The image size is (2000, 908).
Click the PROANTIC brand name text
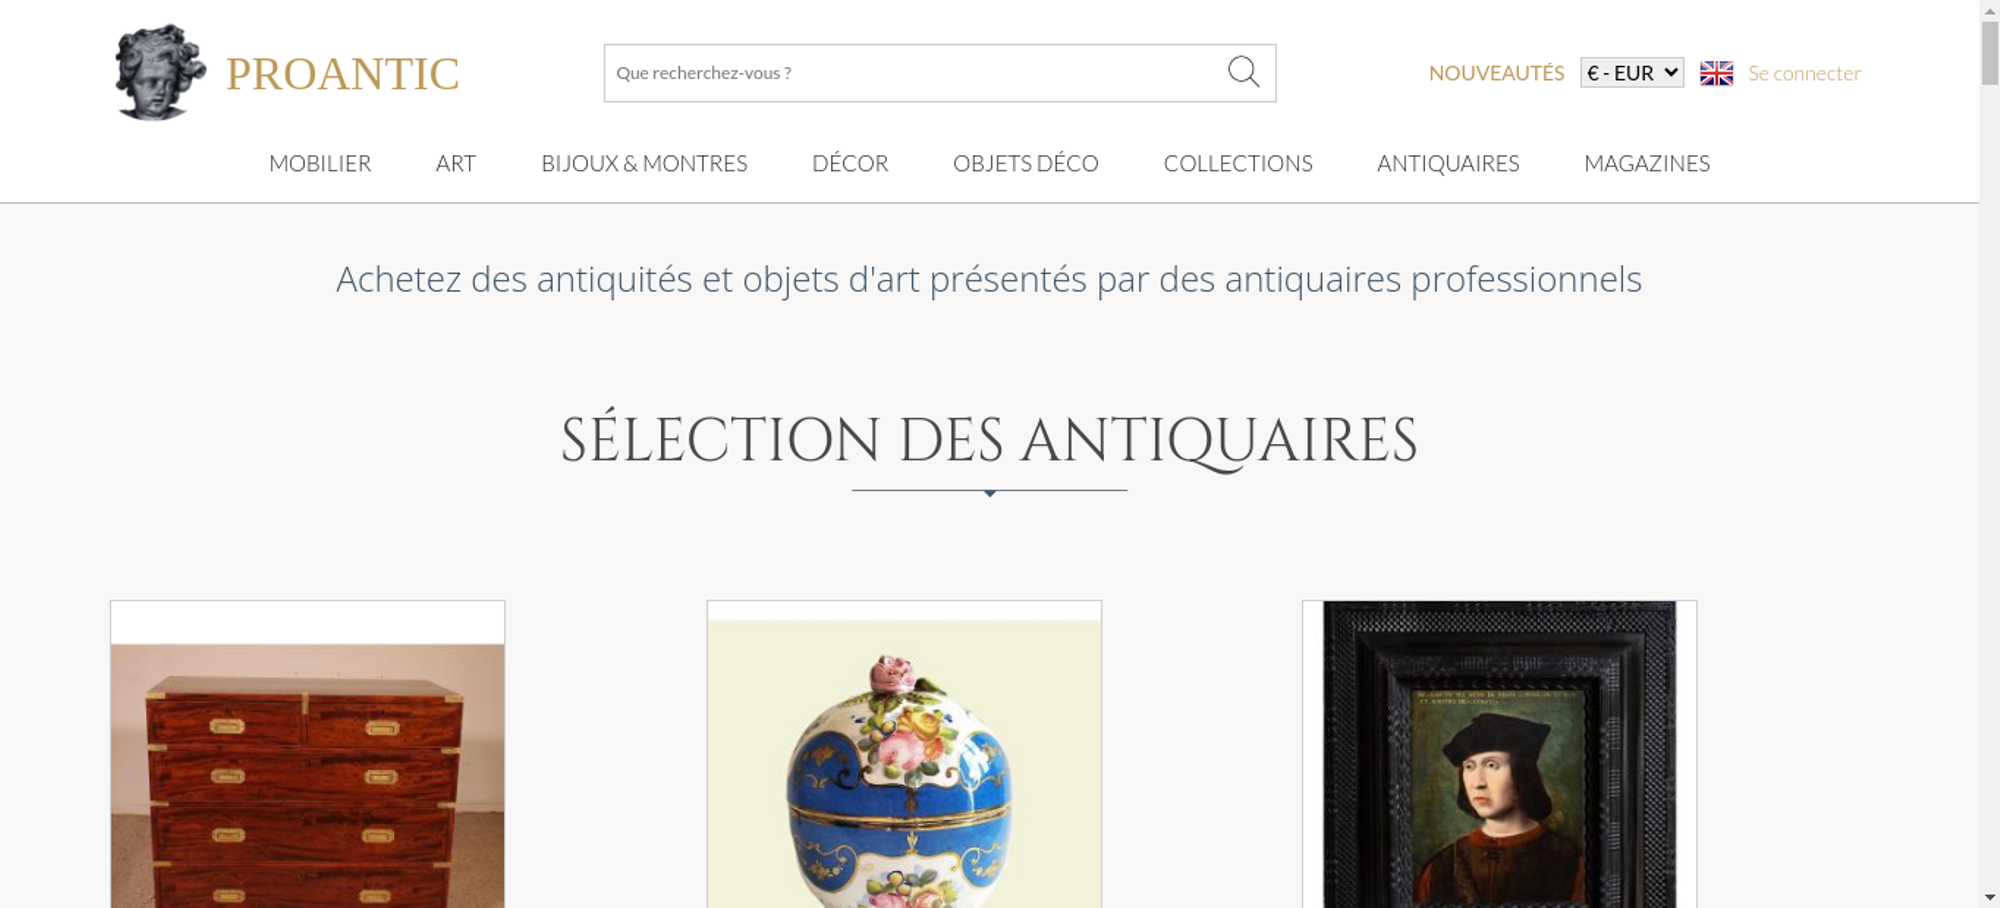point(342,74)
